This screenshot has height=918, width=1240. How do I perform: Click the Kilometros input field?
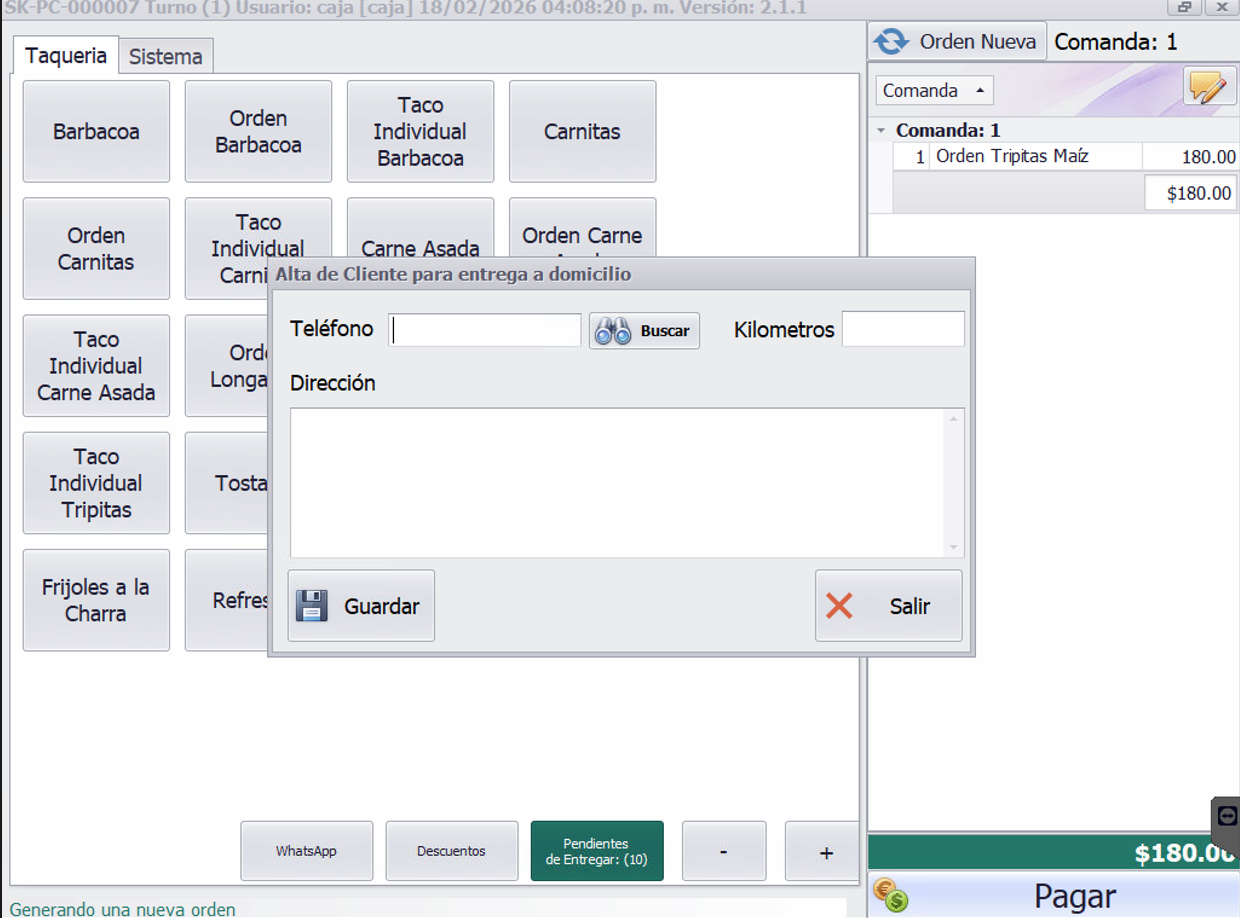click(x=902, y=329)
